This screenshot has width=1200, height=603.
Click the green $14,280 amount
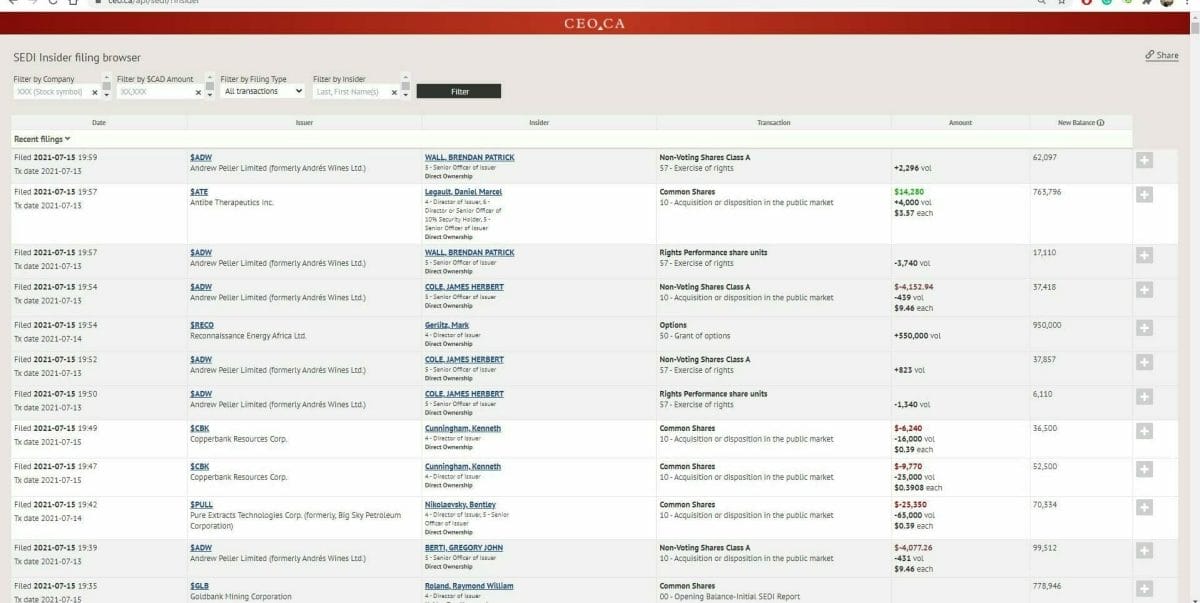click(908, 192)
